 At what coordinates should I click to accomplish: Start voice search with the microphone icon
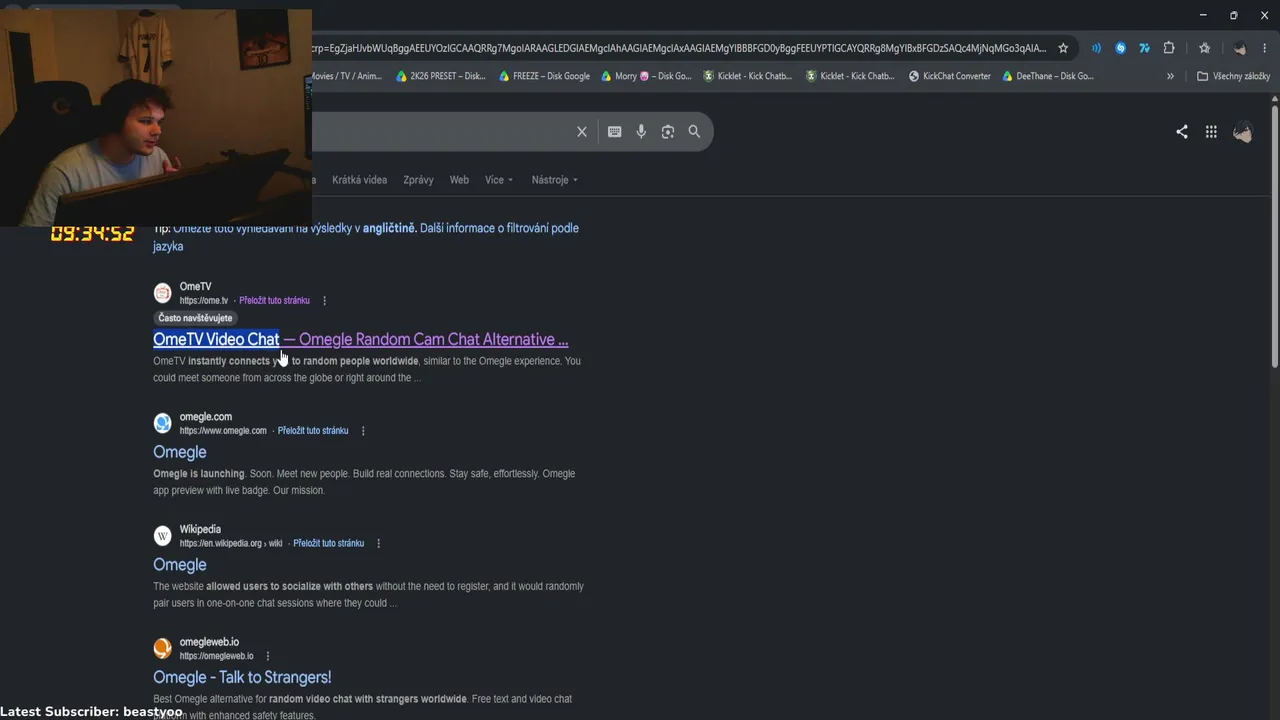click(x=641, y=132)
